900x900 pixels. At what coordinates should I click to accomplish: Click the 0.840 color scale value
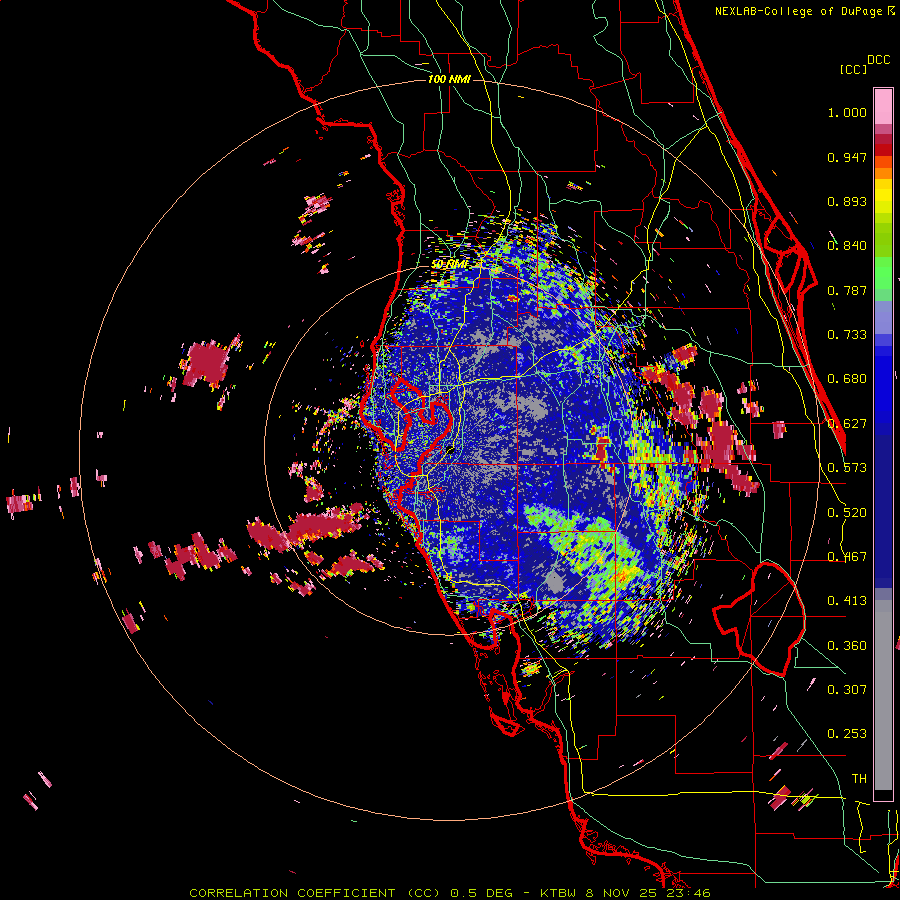point(847,246)
